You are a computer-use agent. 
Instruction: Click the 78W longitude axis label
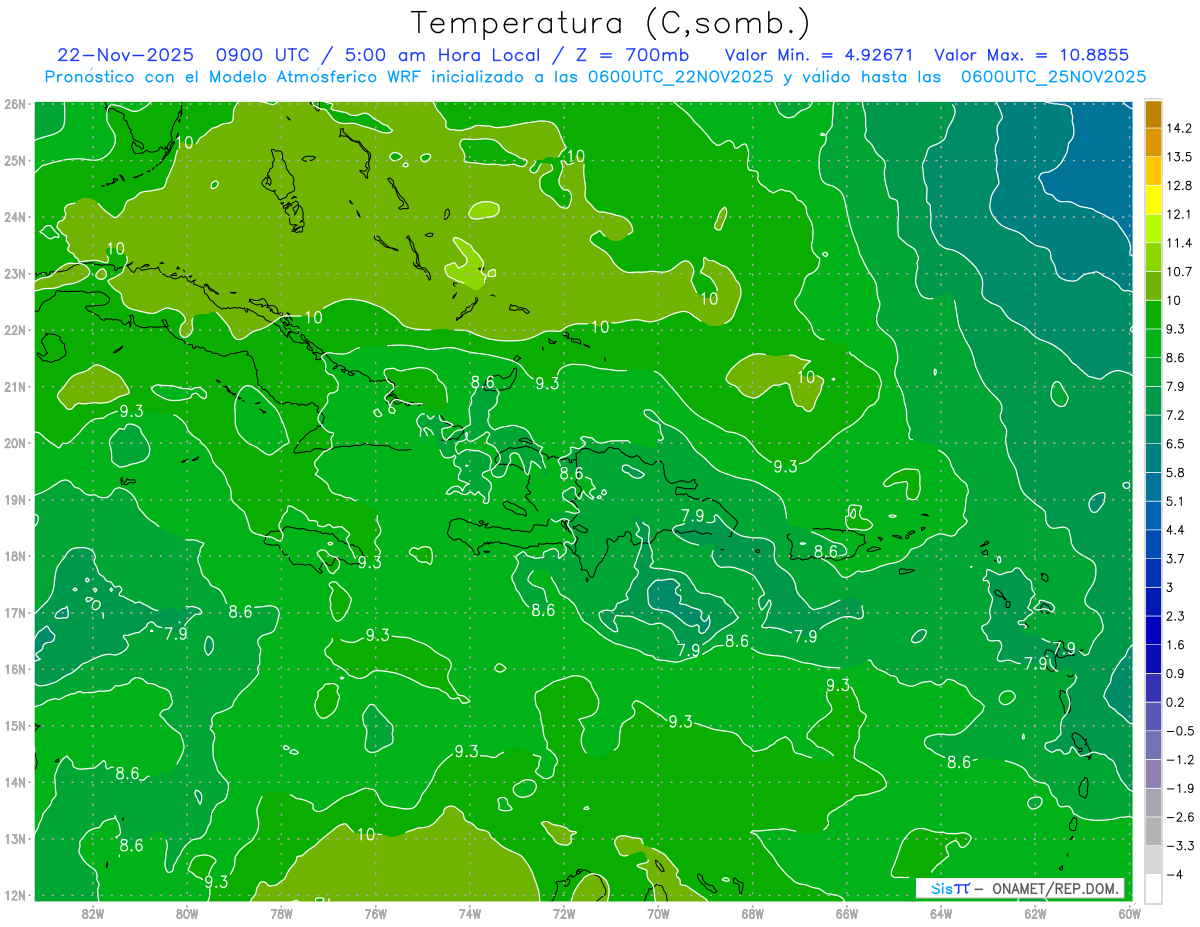pos(281,913)
